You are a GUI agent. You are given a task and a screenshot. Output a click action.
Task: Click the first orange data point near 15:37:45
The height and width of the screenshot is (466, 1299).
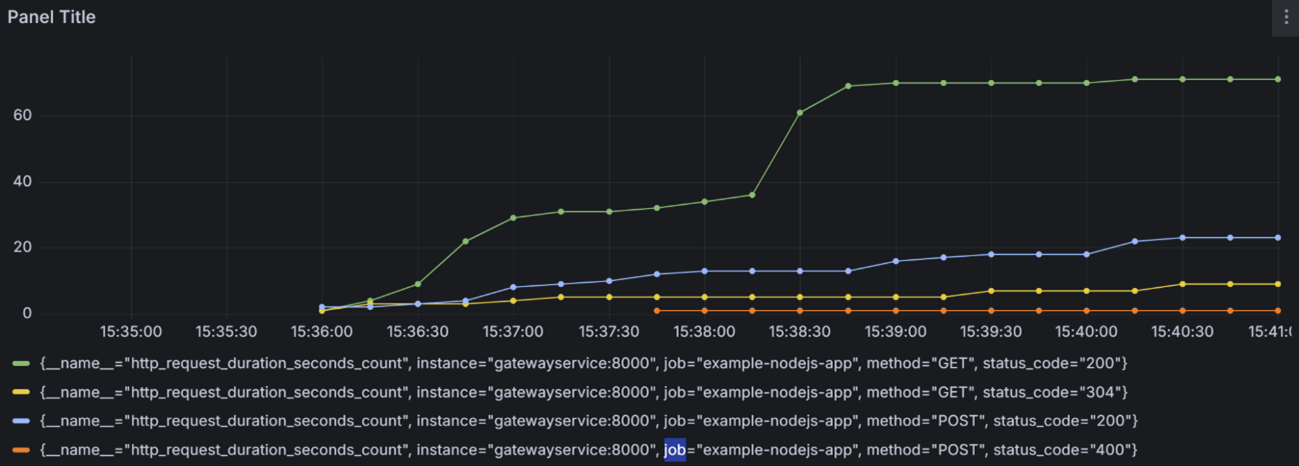(657, 311)
